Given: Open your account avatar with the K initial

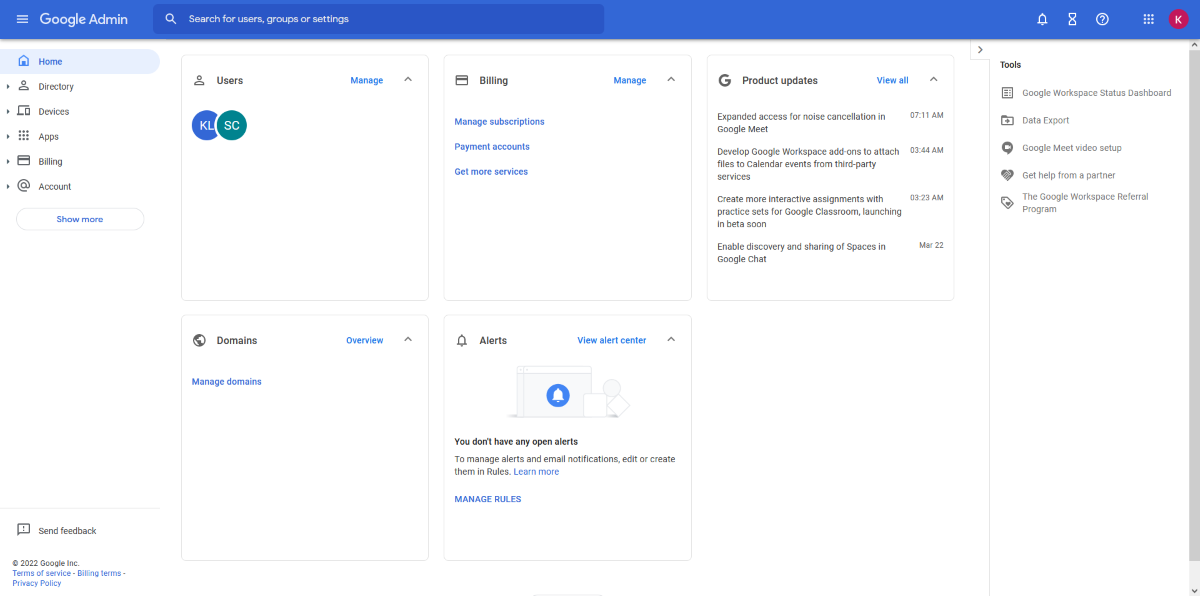Looking at the screenshot, I should pyautogui.click(x=1180, y=18).
